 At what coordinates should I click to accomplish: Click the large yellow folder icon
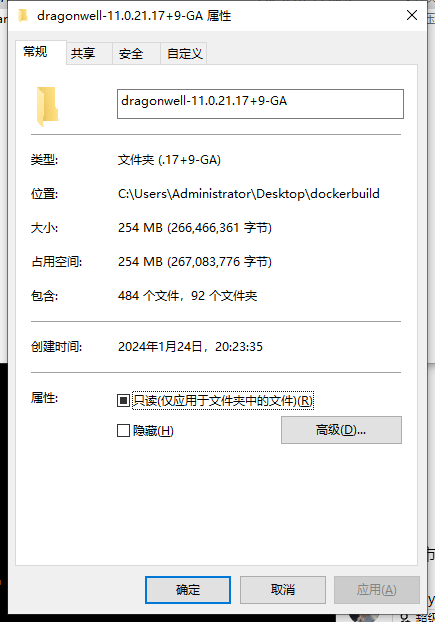[48, 106]
